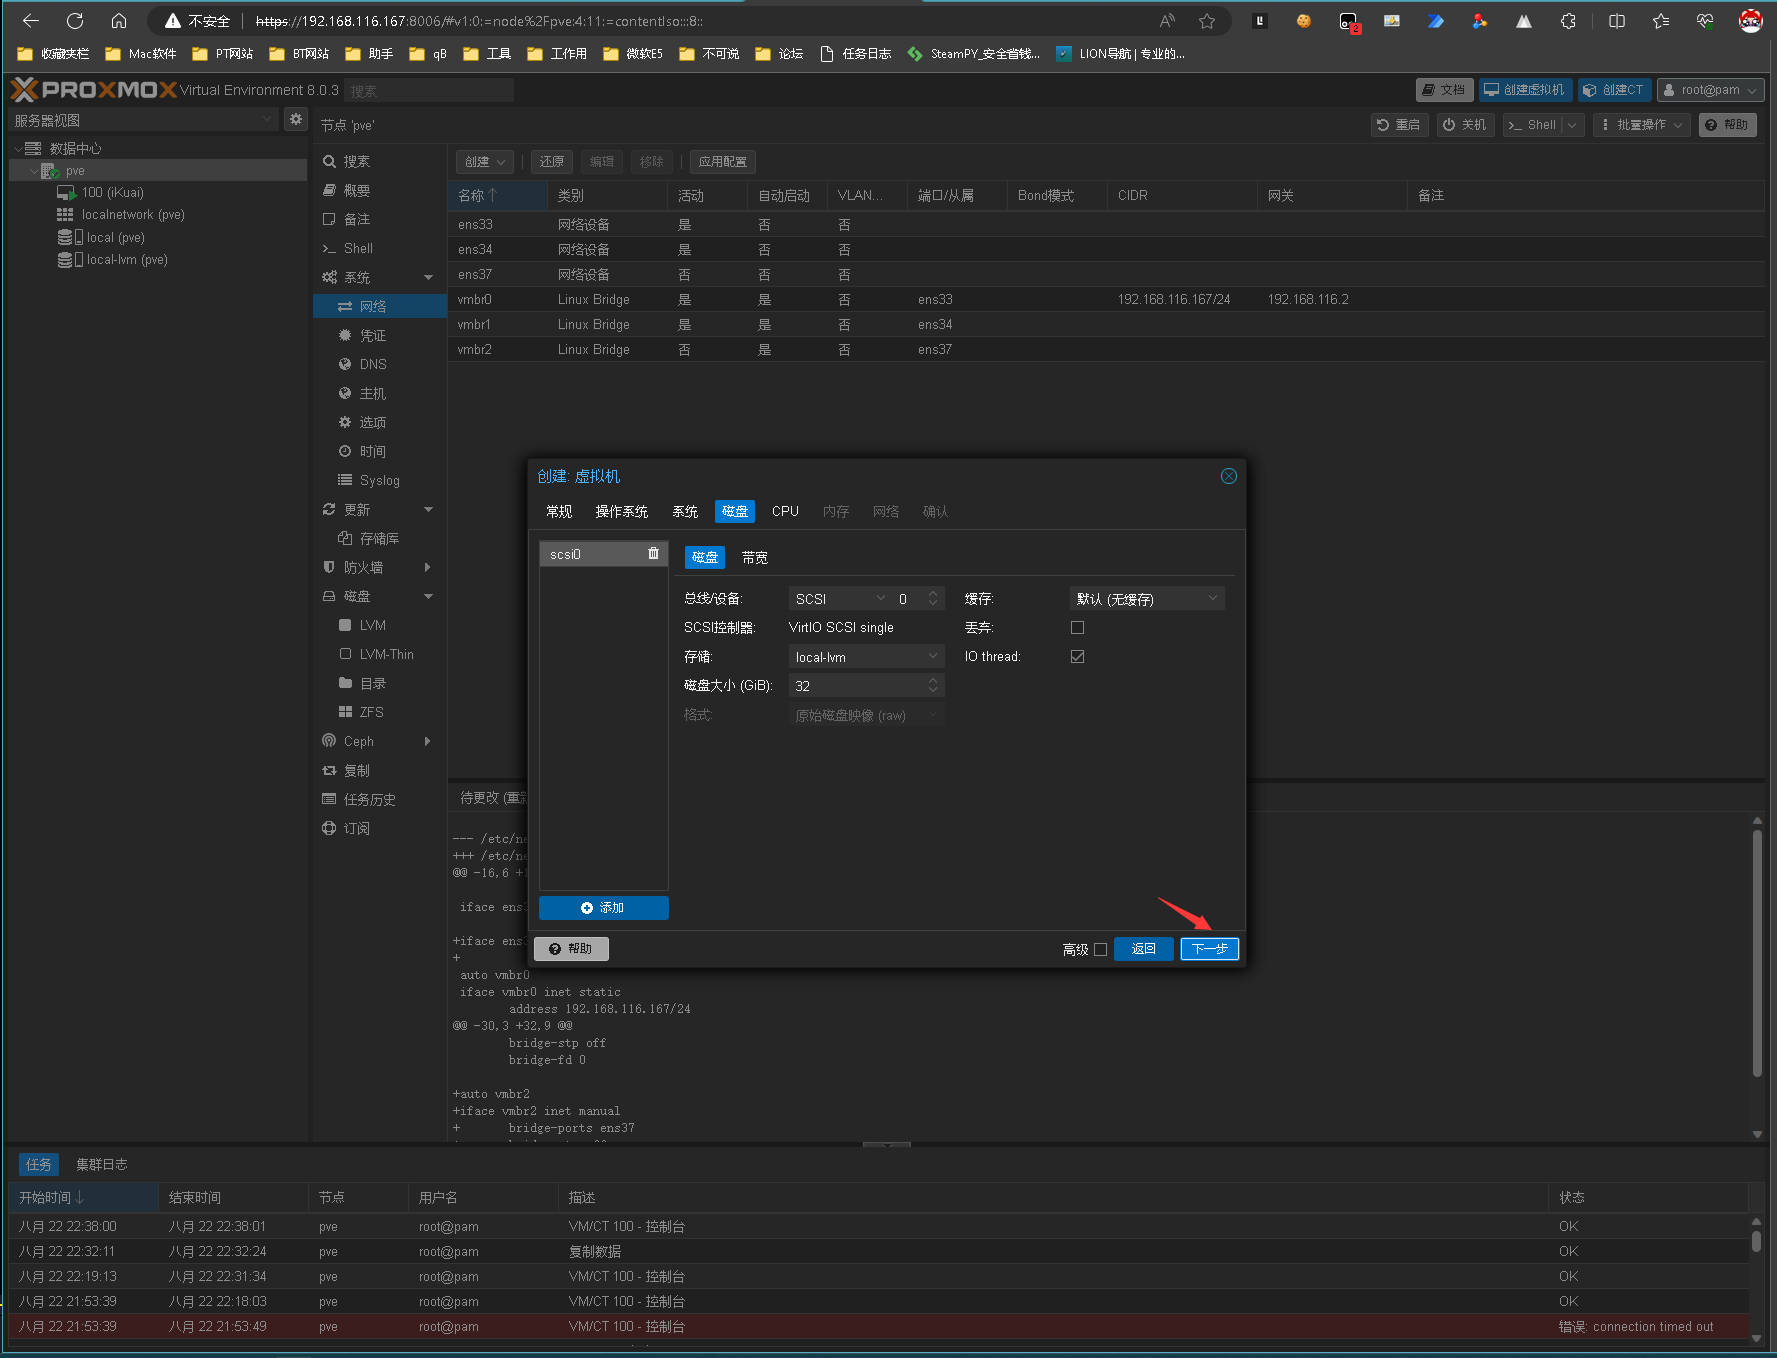Viewport: 1777px width, 1358px height.
Task: Bookmark page with browser star icon
Action: click(x=1207, y=21)
